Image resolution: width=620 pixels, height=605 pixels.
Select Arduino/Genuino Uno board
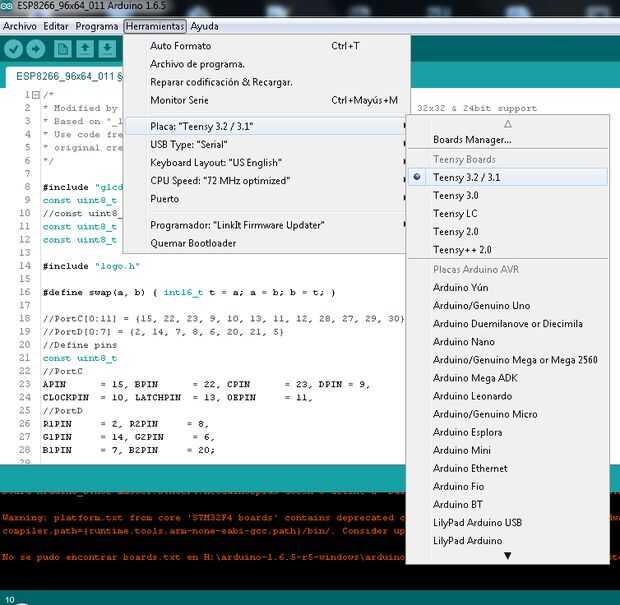pos(508,306)
